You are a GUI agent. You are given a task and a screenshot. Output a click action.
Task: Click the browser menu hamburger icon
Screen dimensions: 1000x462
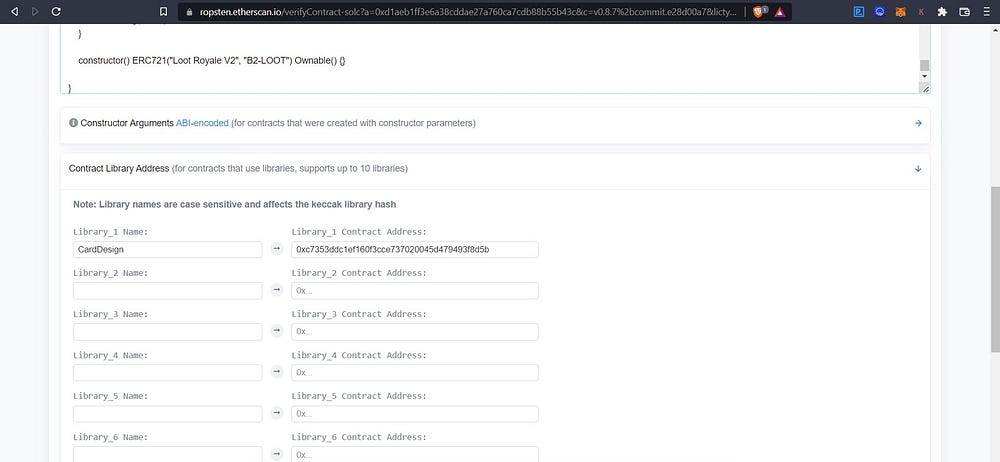[985, 11]
